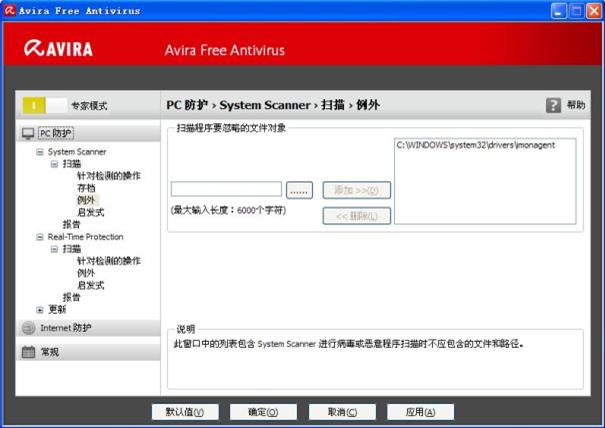This screenshot has width=605, height=428.
Task: Select Real-Time Protection in the tree
Action: coord(85,237)
